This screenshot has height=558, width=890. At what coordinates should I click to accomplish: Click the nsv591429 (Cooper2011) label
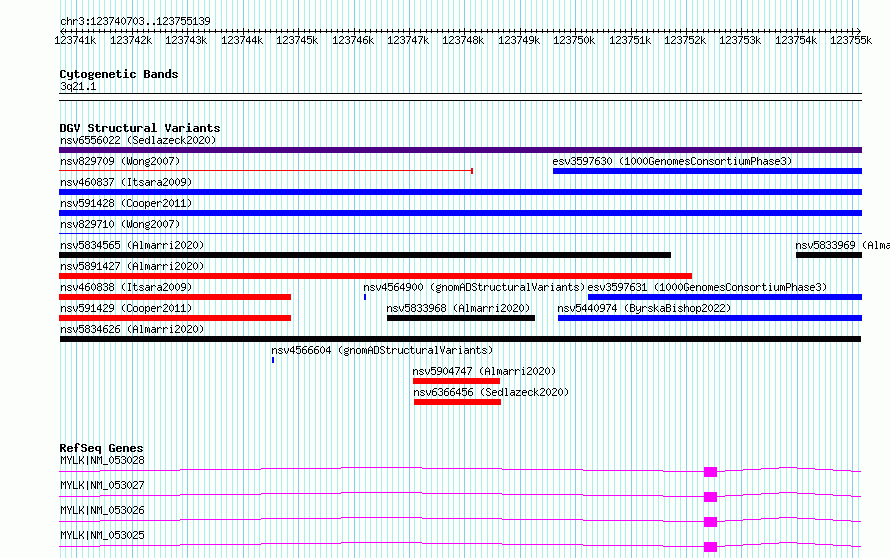[x=126, y=308]
